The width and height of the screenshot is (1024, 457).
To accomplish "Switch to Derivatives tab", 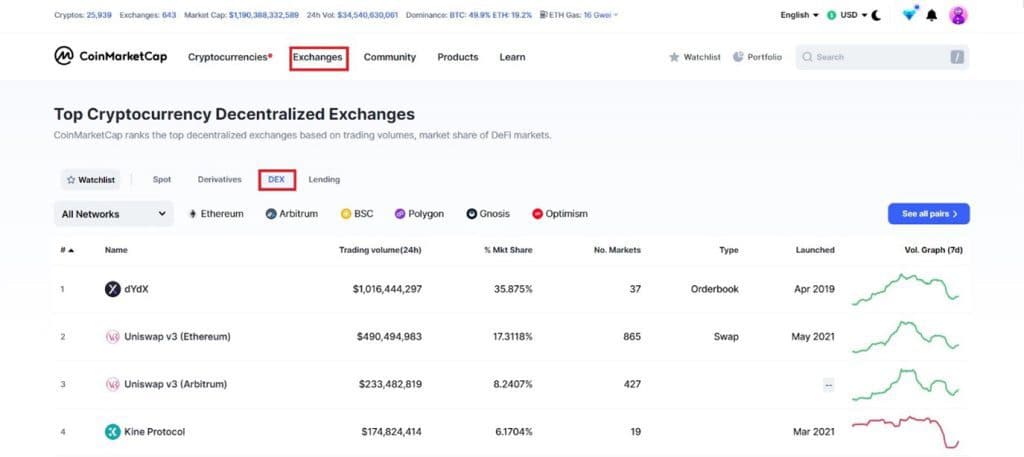I will point(219,180).
